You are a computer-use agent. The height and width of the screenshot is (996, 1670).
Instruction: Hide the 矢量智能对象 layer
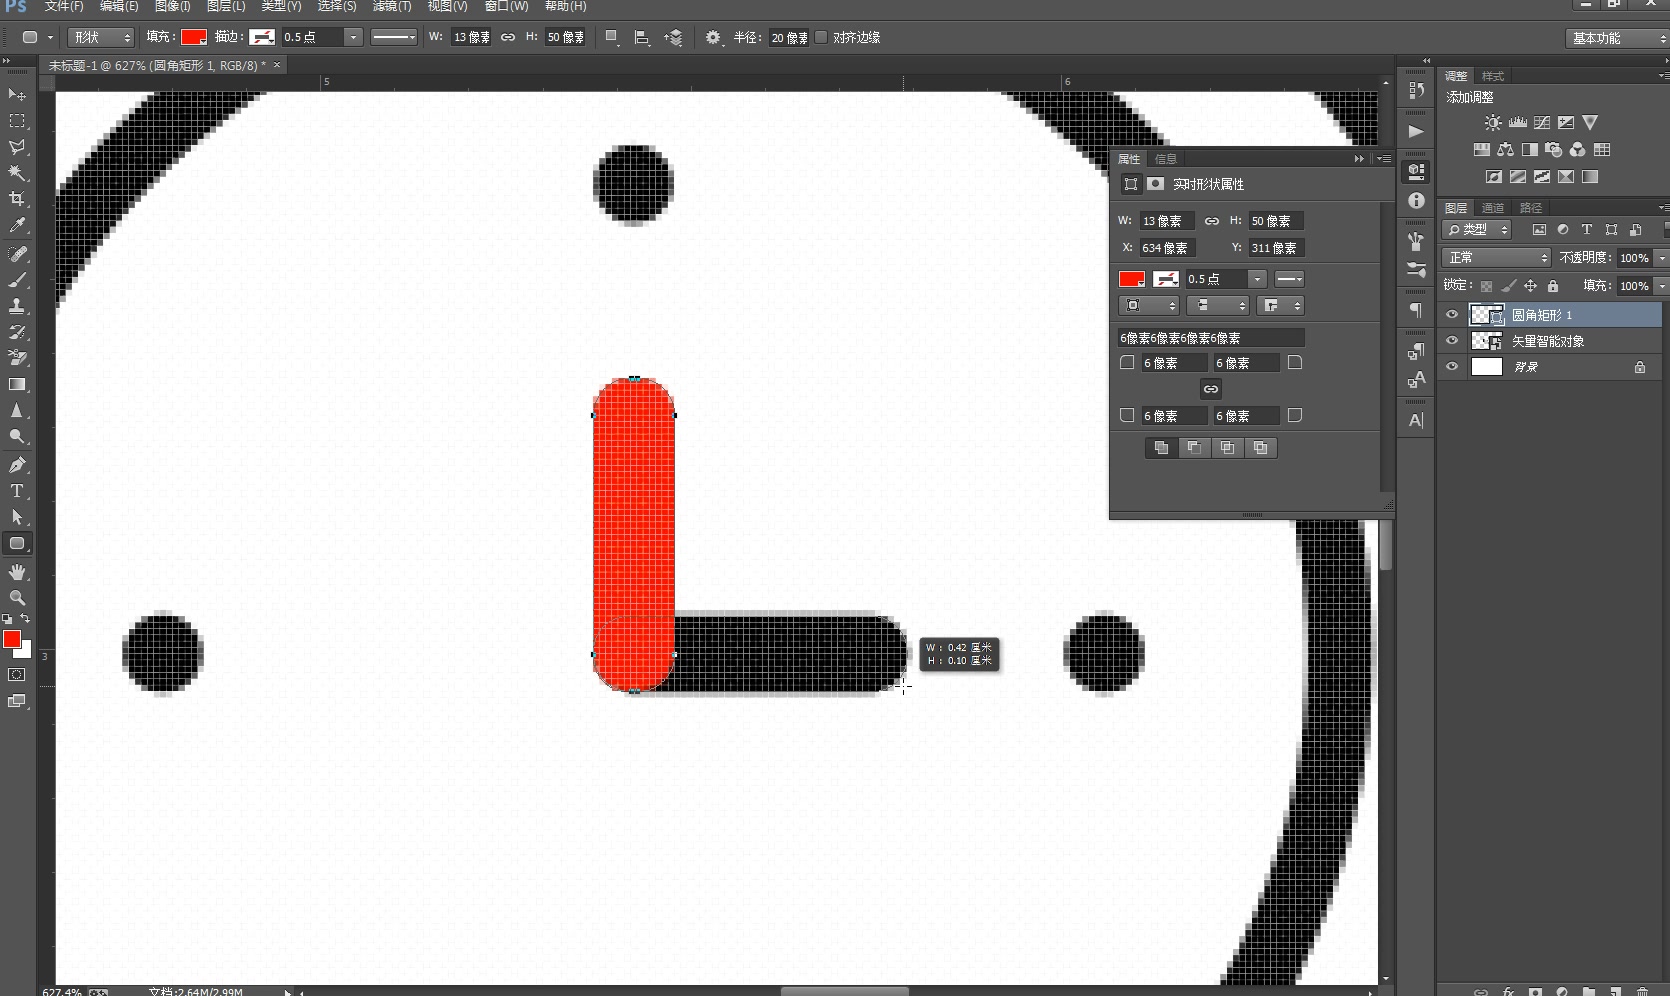pyautogui.click(x=1452, y=341)
